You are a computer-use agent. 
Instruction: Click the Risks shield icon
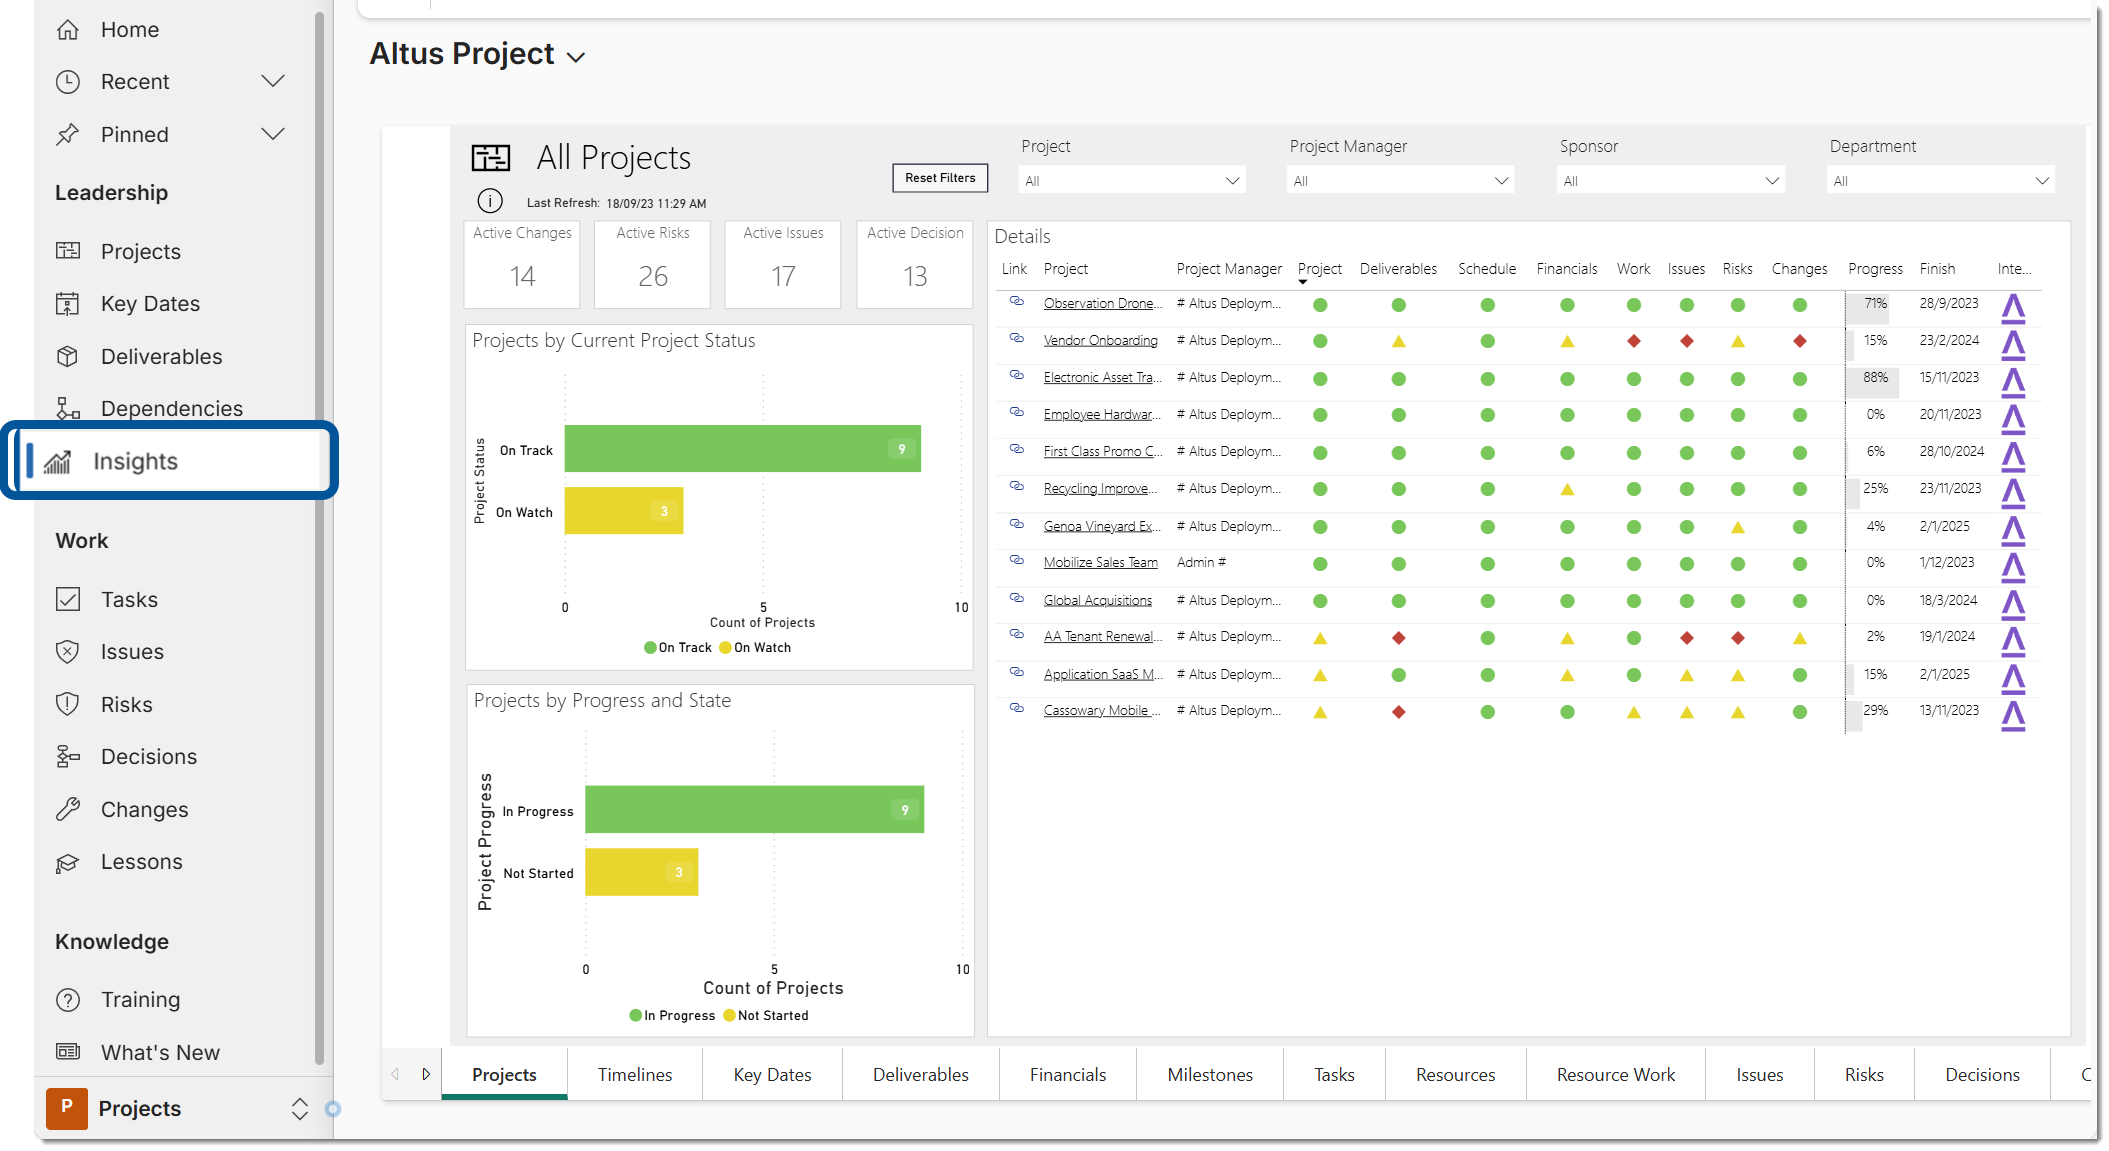click(x=68, y=704)
